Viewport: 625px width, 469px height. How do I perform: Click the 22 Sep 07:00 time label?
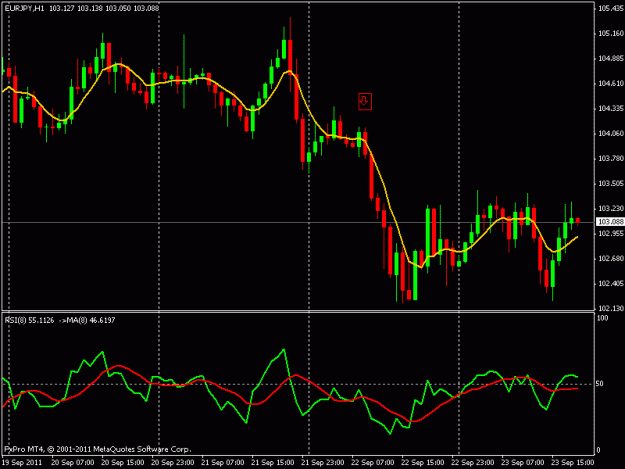point(373,463)
